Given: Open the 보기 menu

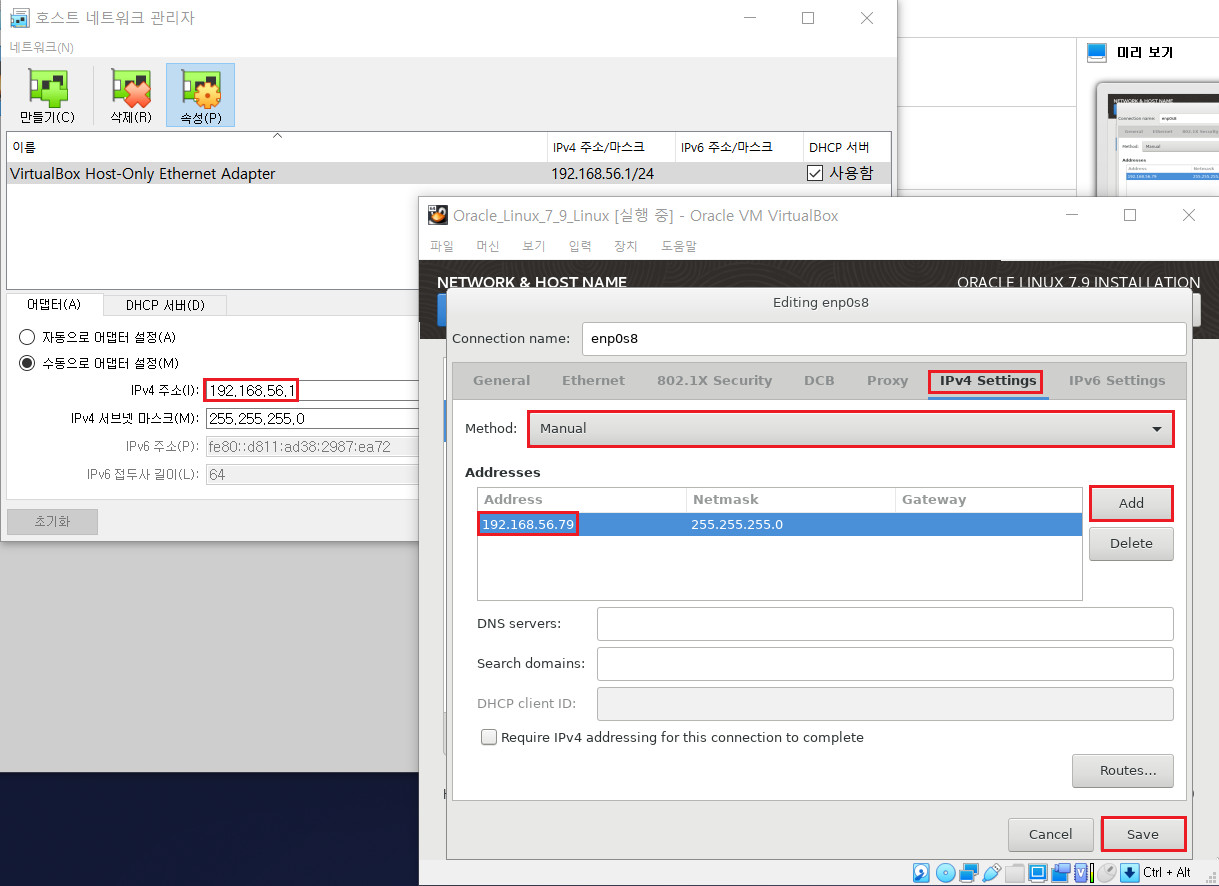Looking at the screenshot, I should coord(534,246).
